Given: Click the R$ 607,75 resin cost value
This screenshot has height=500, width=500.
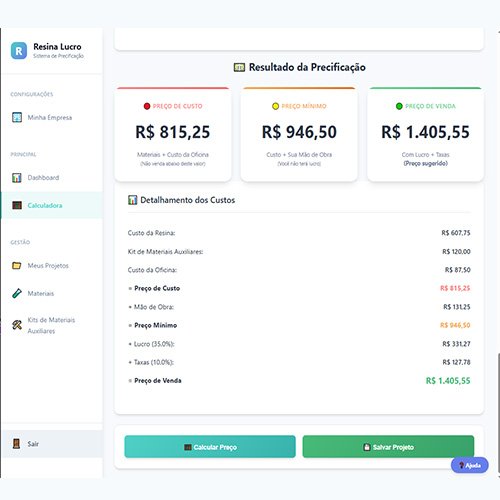Looking at the screenshot, I should [x=456, y=233].
